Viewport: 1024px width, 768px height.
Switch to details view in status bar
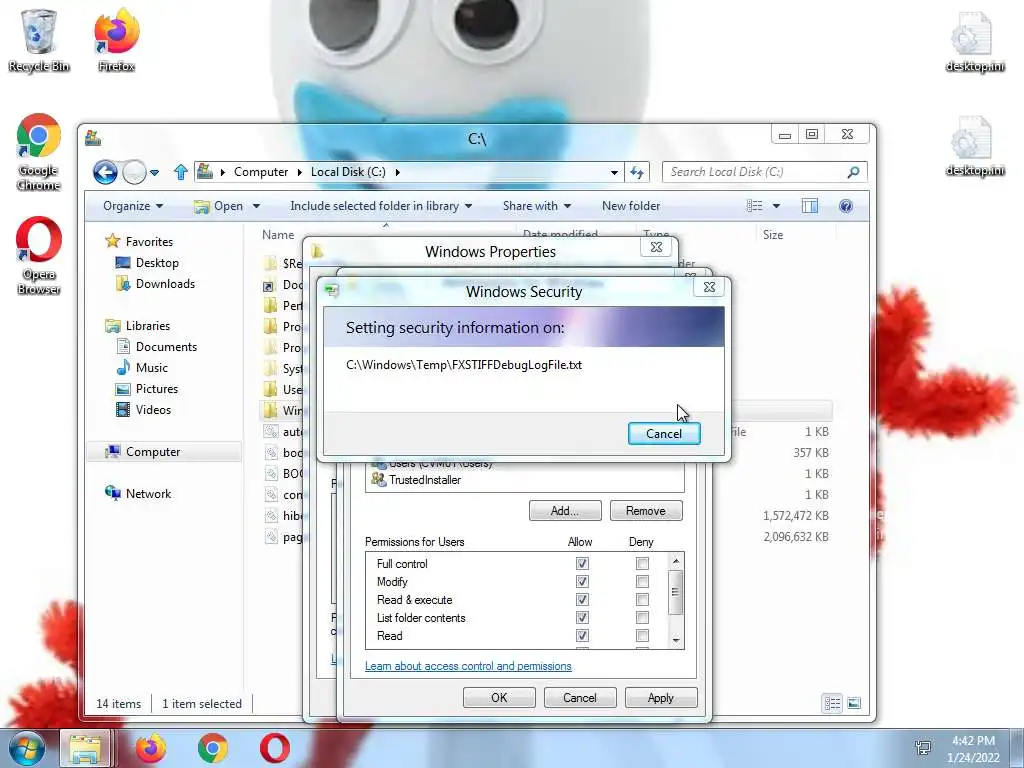(832, 703)
